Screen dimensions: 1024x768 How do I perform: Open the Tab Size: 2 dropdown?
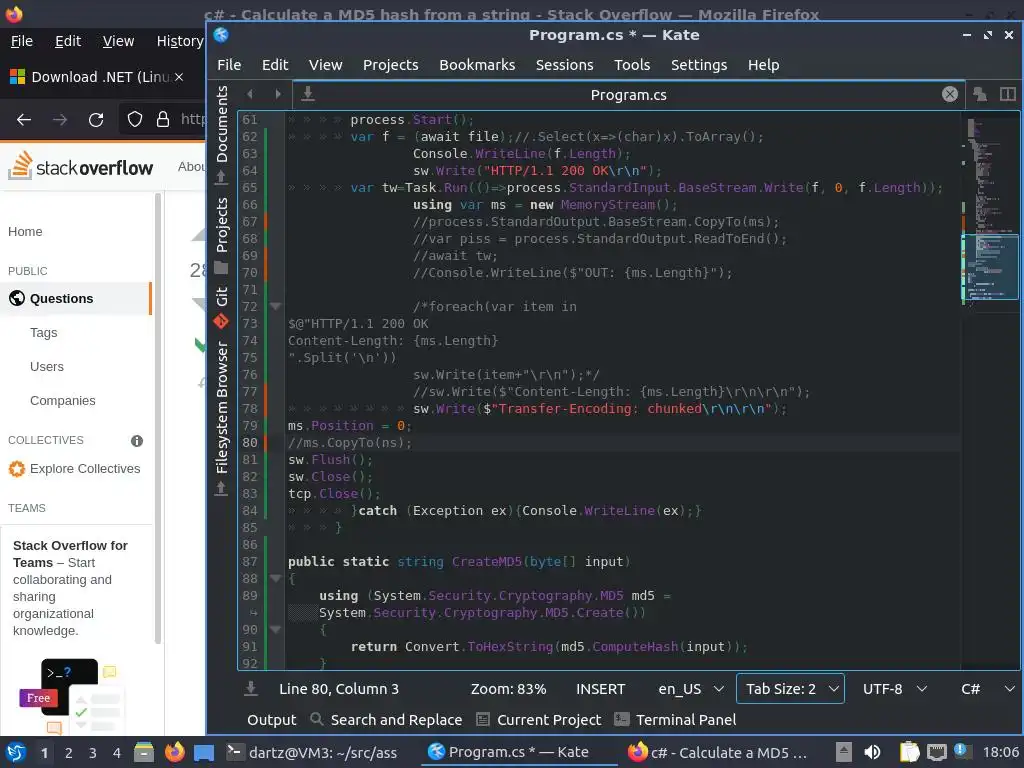tap(790, 689)
